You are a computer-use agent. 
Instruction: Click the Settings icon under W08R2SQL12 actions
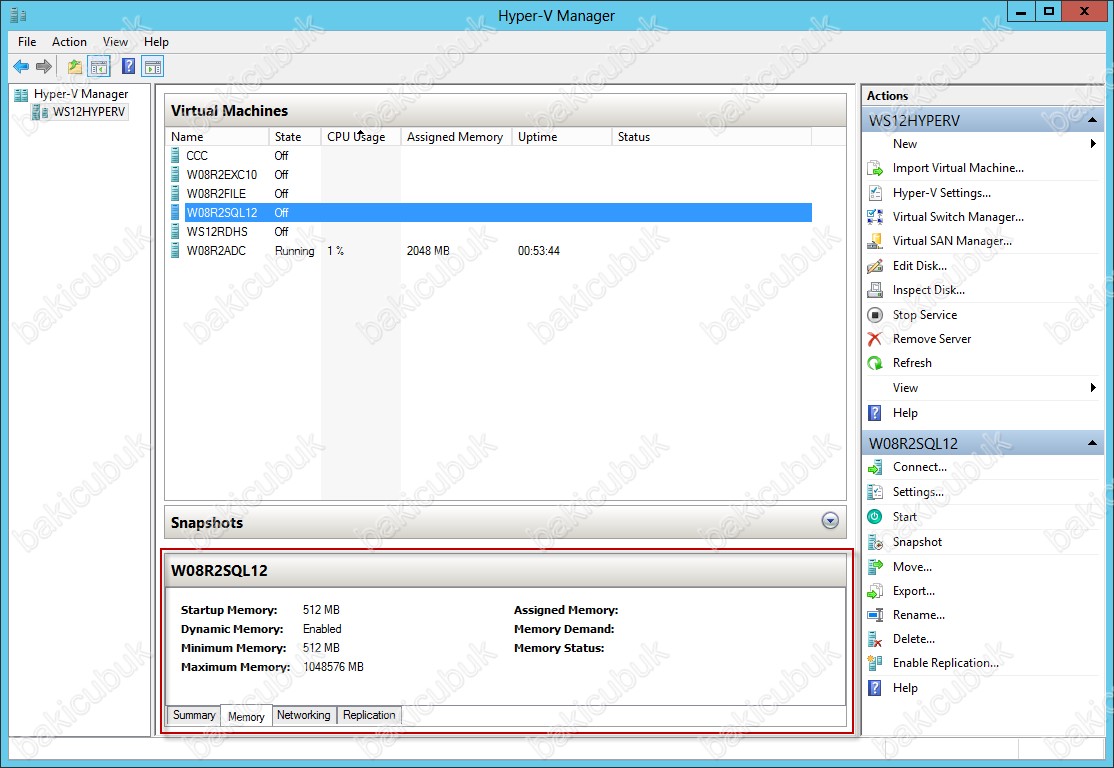pyautogui.click(x=875, y=492)
